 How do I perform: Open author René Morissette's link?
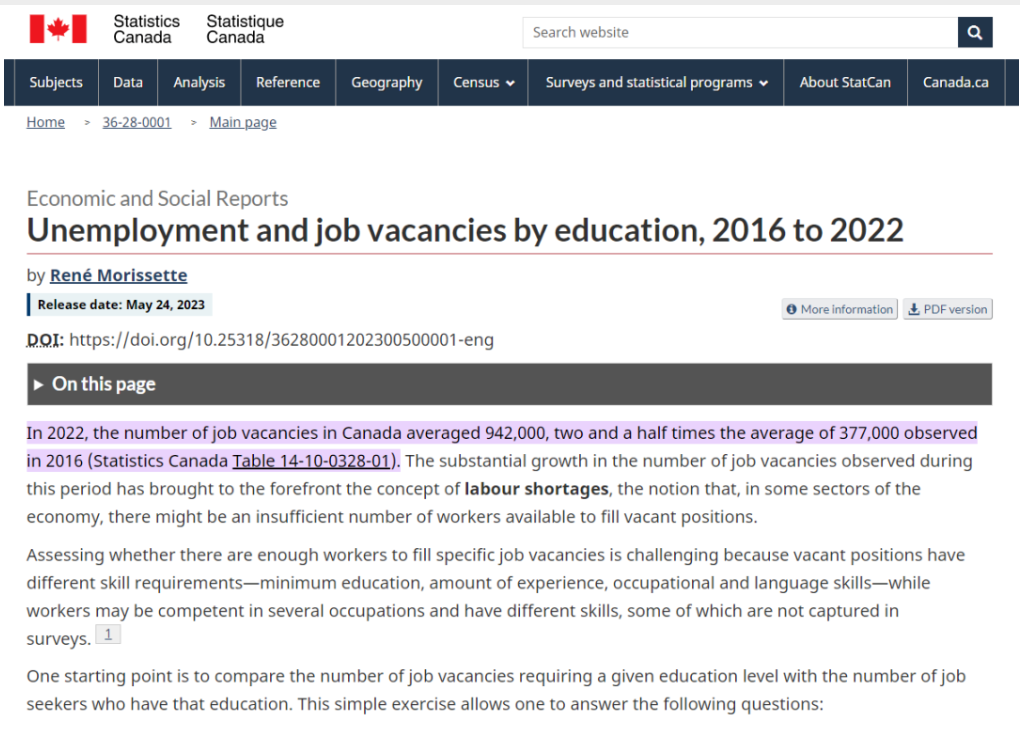tap(119, 275)
